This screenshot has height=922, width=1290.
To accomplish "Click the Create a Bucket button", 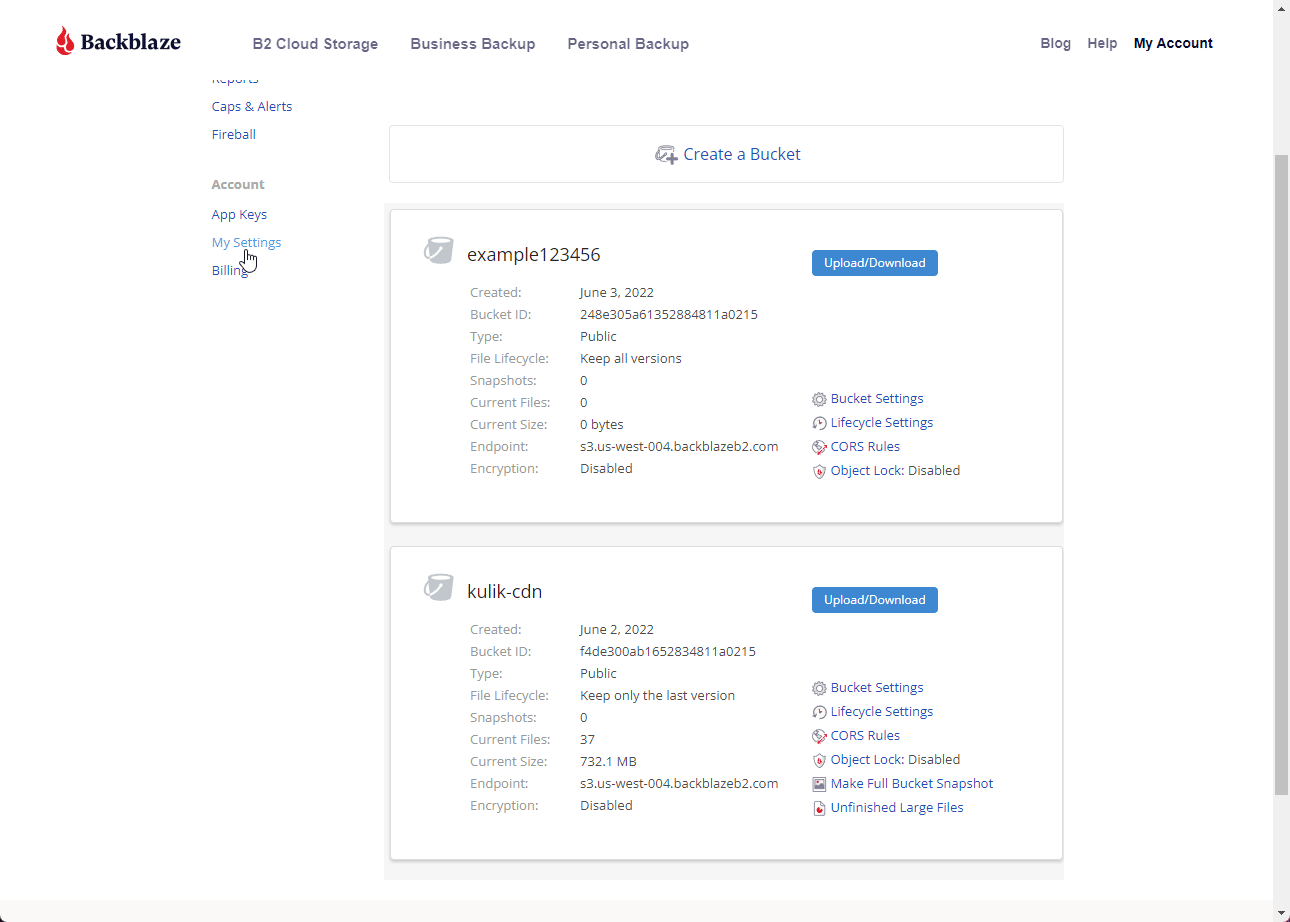I will pyautogui.click(x=726, y=154).
